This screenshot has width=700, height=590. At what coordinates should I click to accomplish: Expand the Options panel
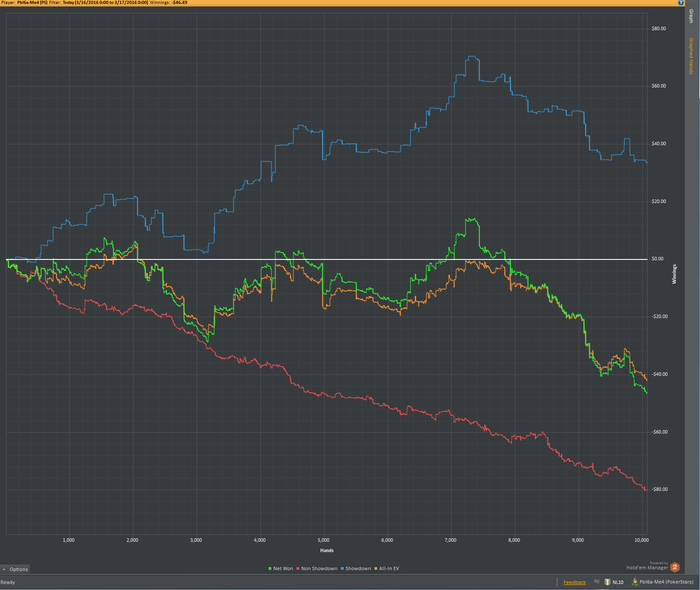click(x=15, y=569)
